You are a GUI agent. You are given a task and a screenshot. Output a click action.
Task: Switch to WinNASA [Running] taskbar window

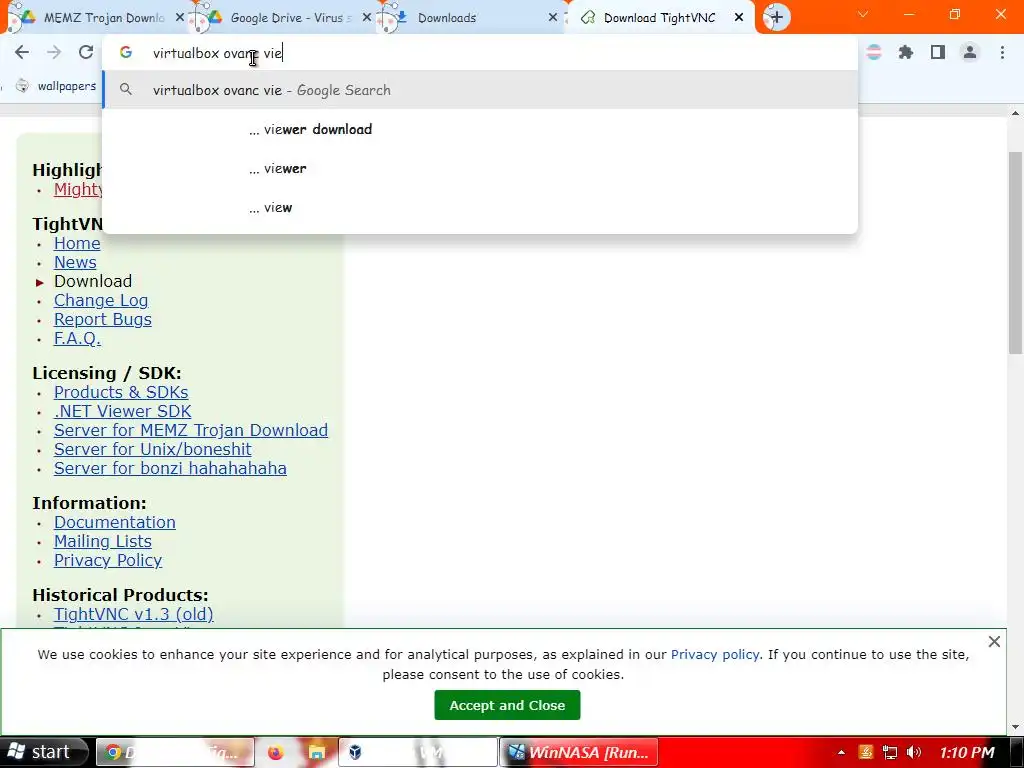click(x=579, y=752)
